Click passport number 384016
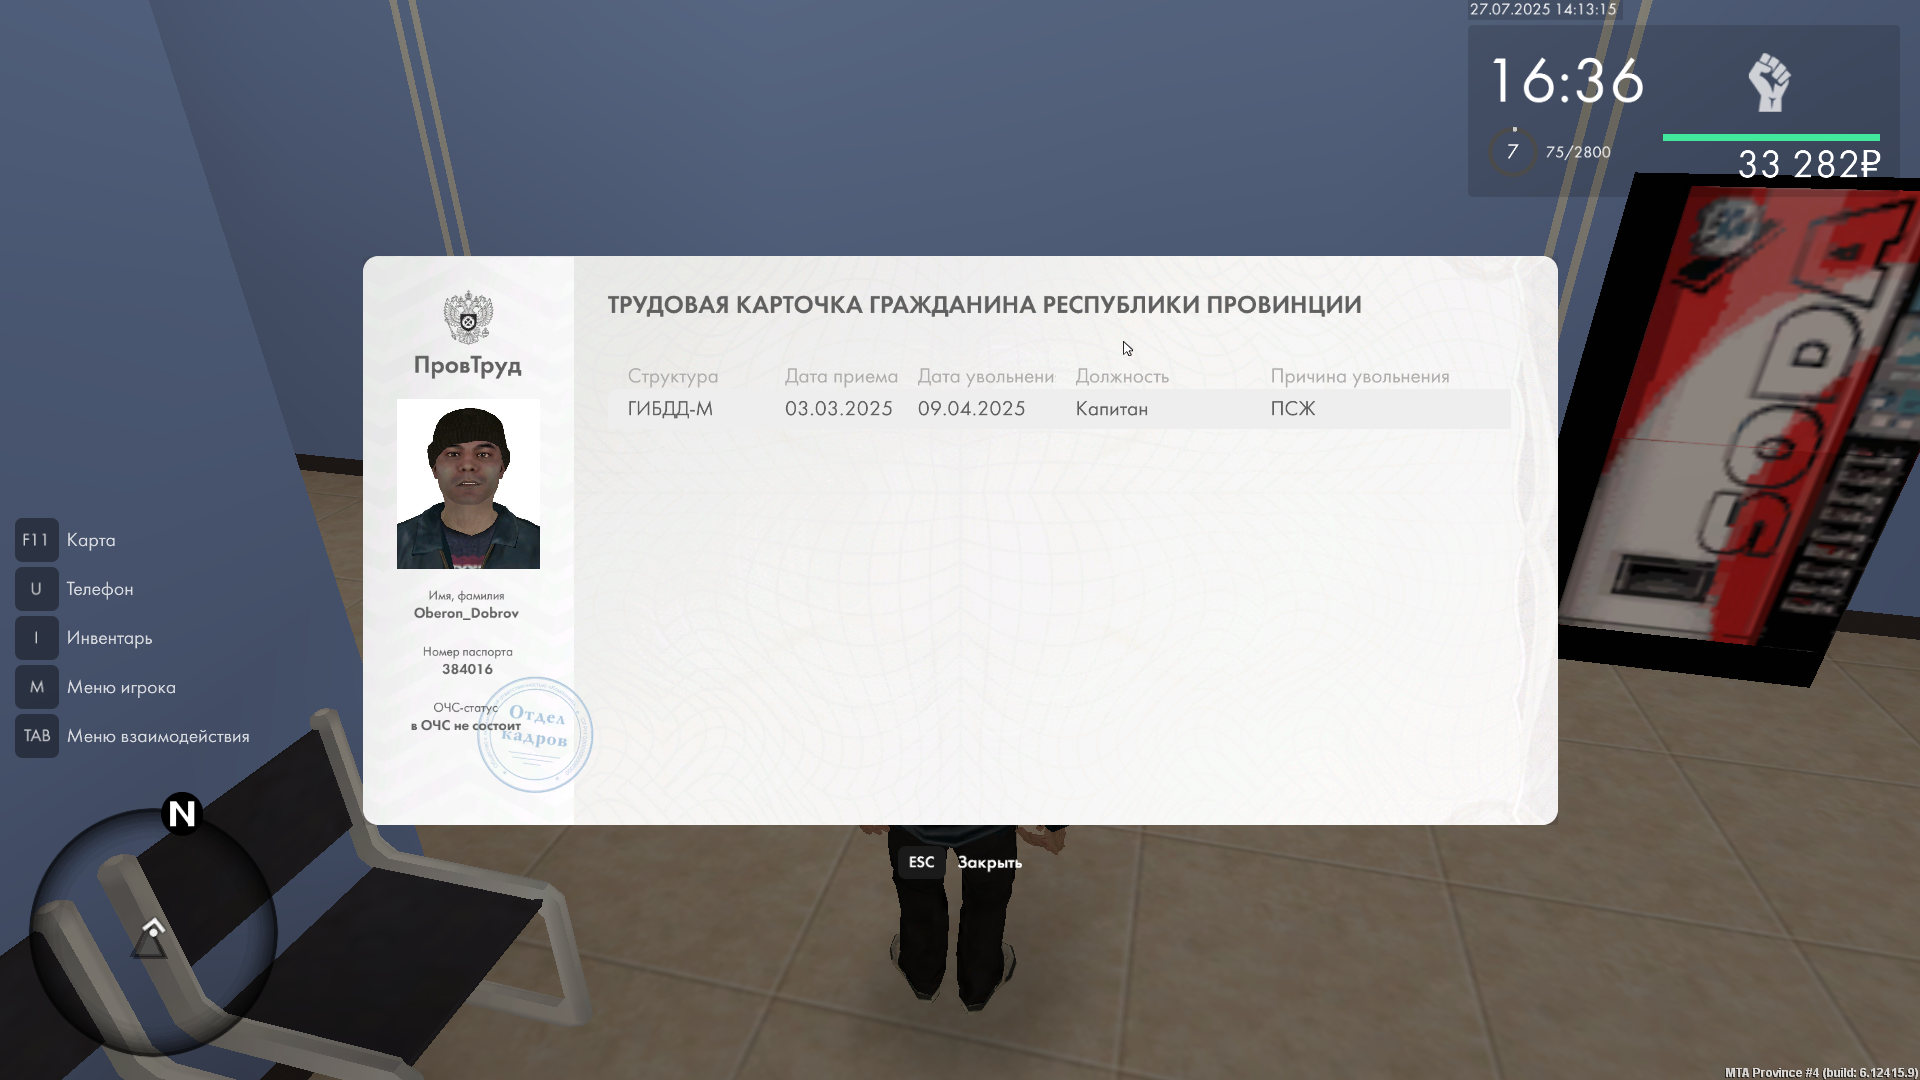This screenshot has width=1920, height=1080. pyautogui.click(x=467, y=669)
